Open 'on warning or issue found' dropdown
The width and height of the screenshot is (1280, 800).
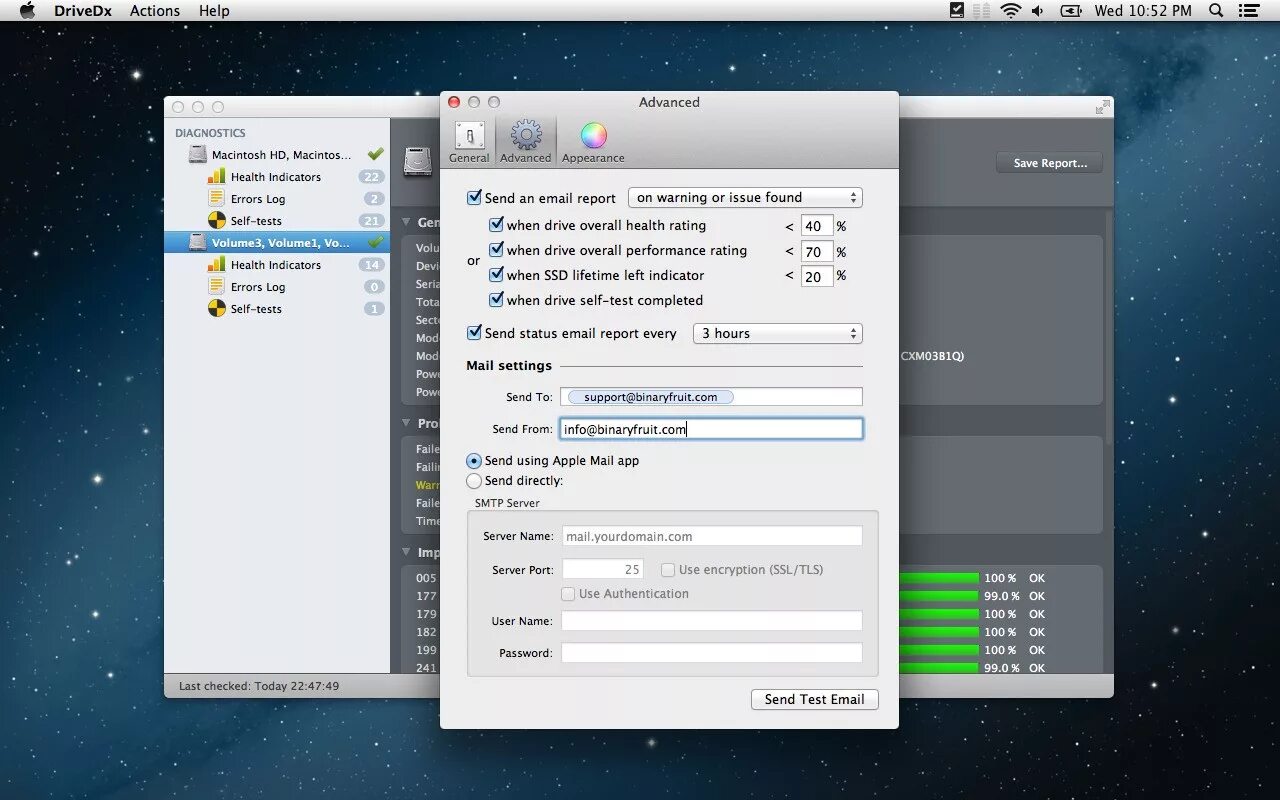(x=745, y=198)
